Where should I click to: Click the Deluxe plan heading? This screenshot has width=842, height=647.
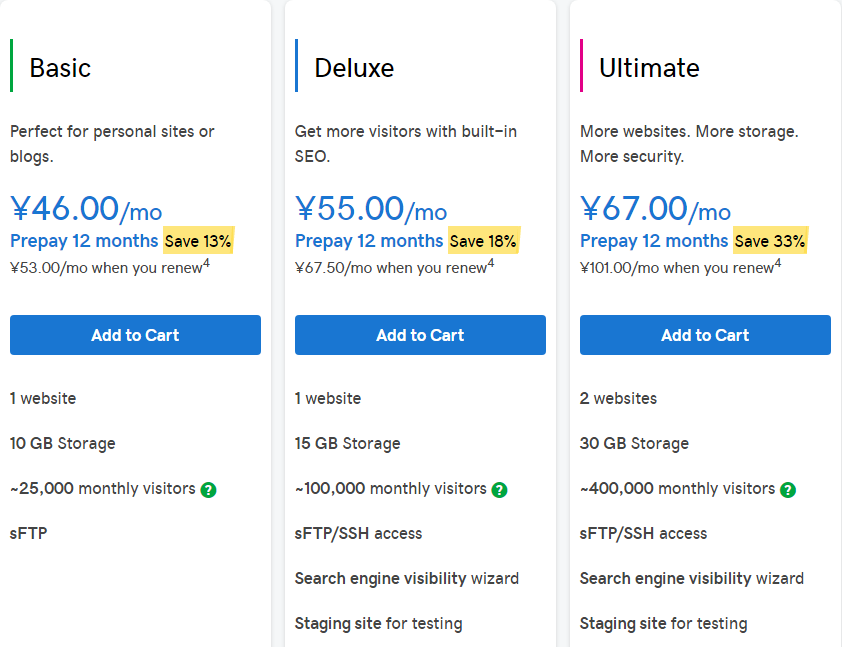[x=354, y=68]
